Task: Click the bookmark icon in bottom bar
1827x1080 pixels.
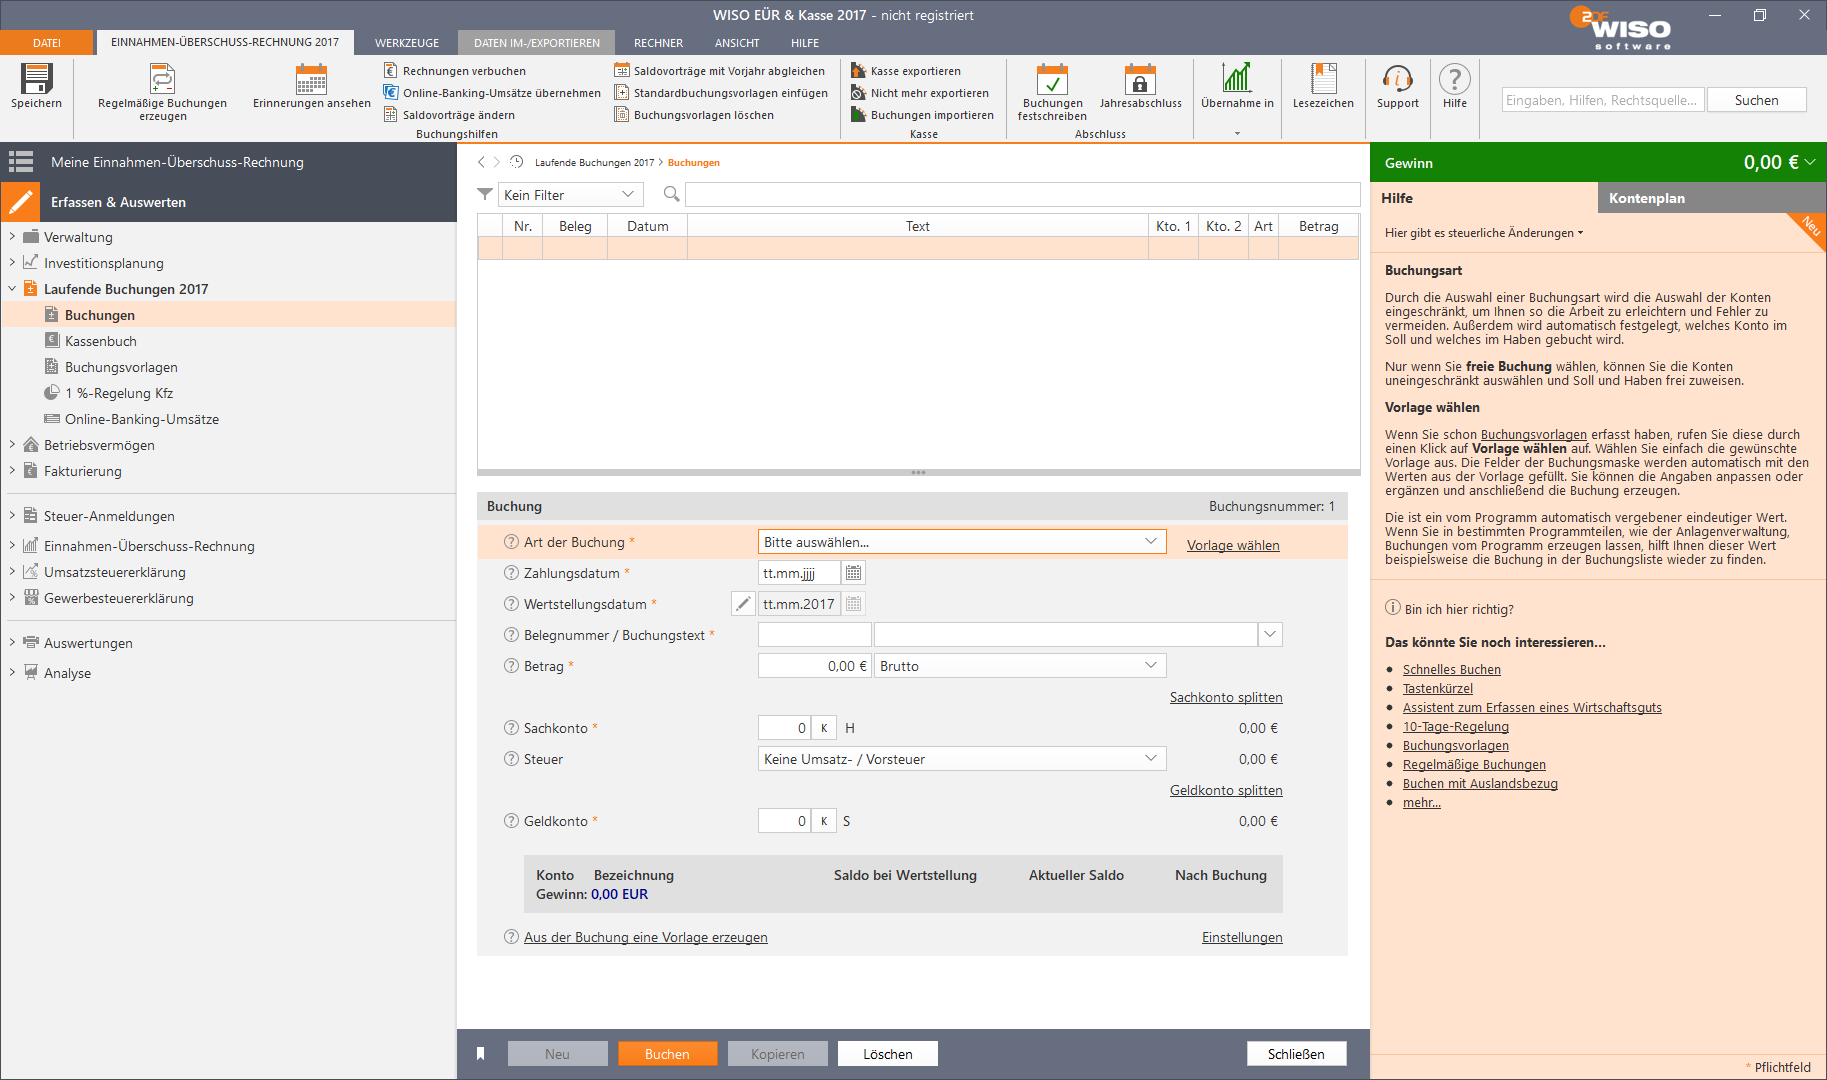Action: click(x=480, y=1054)
